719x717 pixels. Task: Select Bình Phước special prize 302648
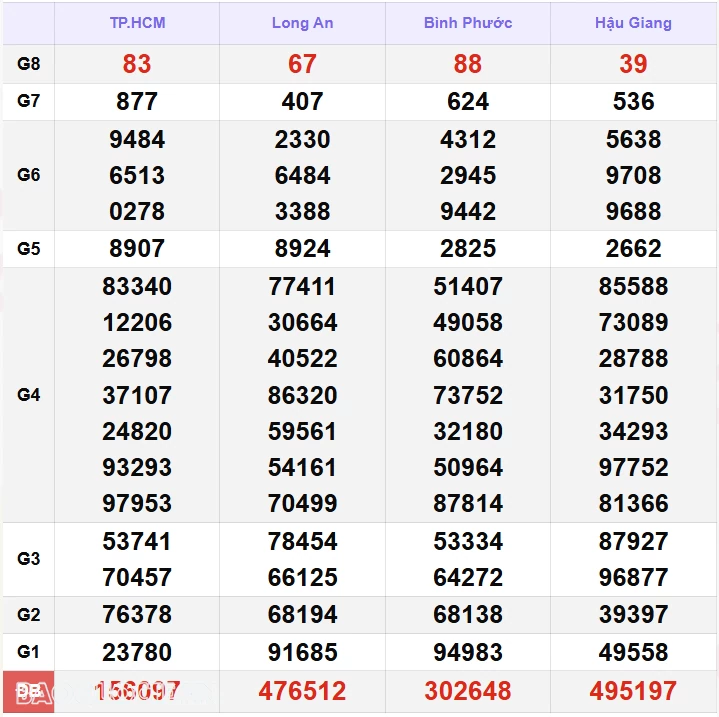(467, 691)
